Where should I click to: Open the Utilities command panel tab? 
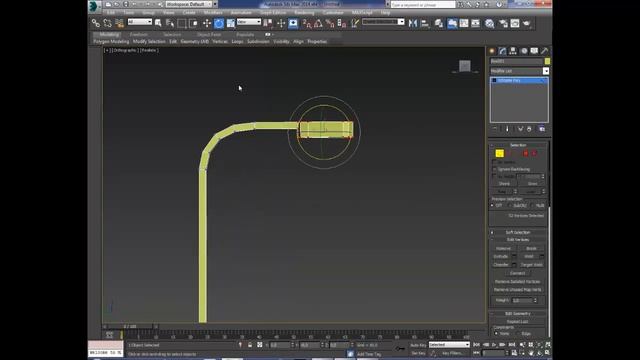[544, 51]
